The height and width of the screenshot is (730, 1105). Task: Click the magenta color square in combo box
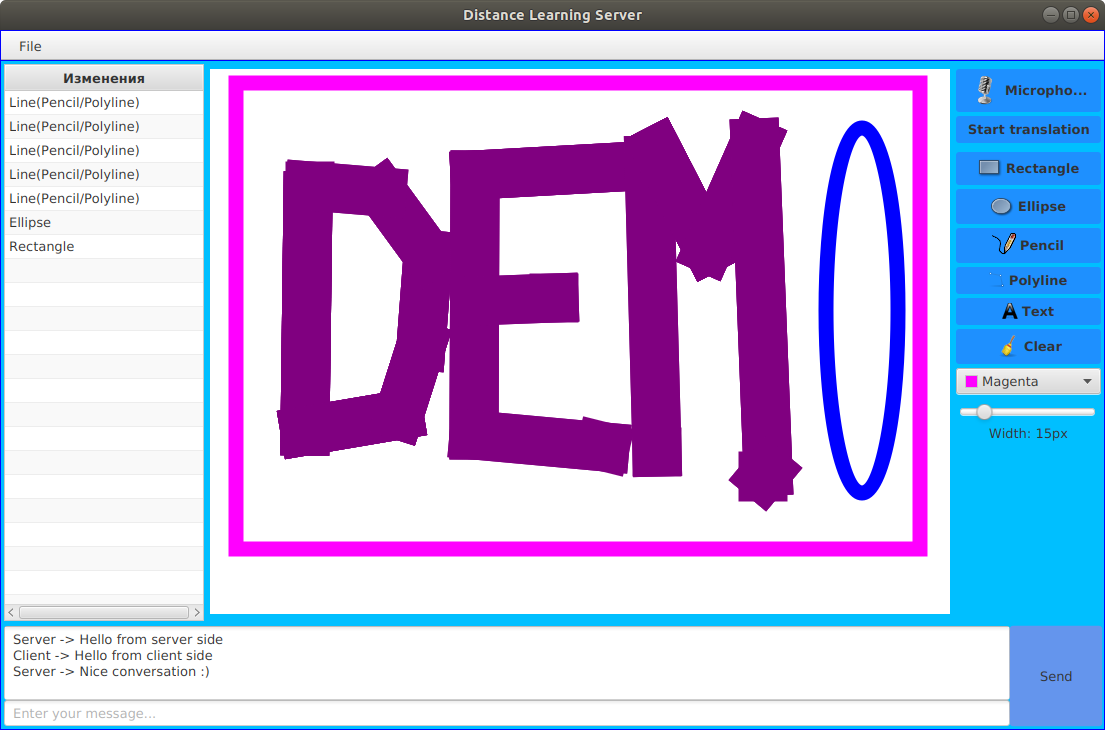971,382
